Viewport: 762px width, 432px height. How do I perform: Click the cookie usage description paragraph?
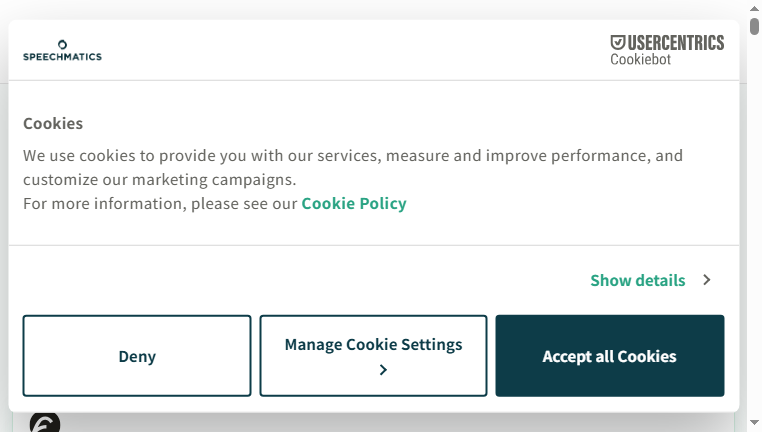pyautogui.click(x=353, y=168)
